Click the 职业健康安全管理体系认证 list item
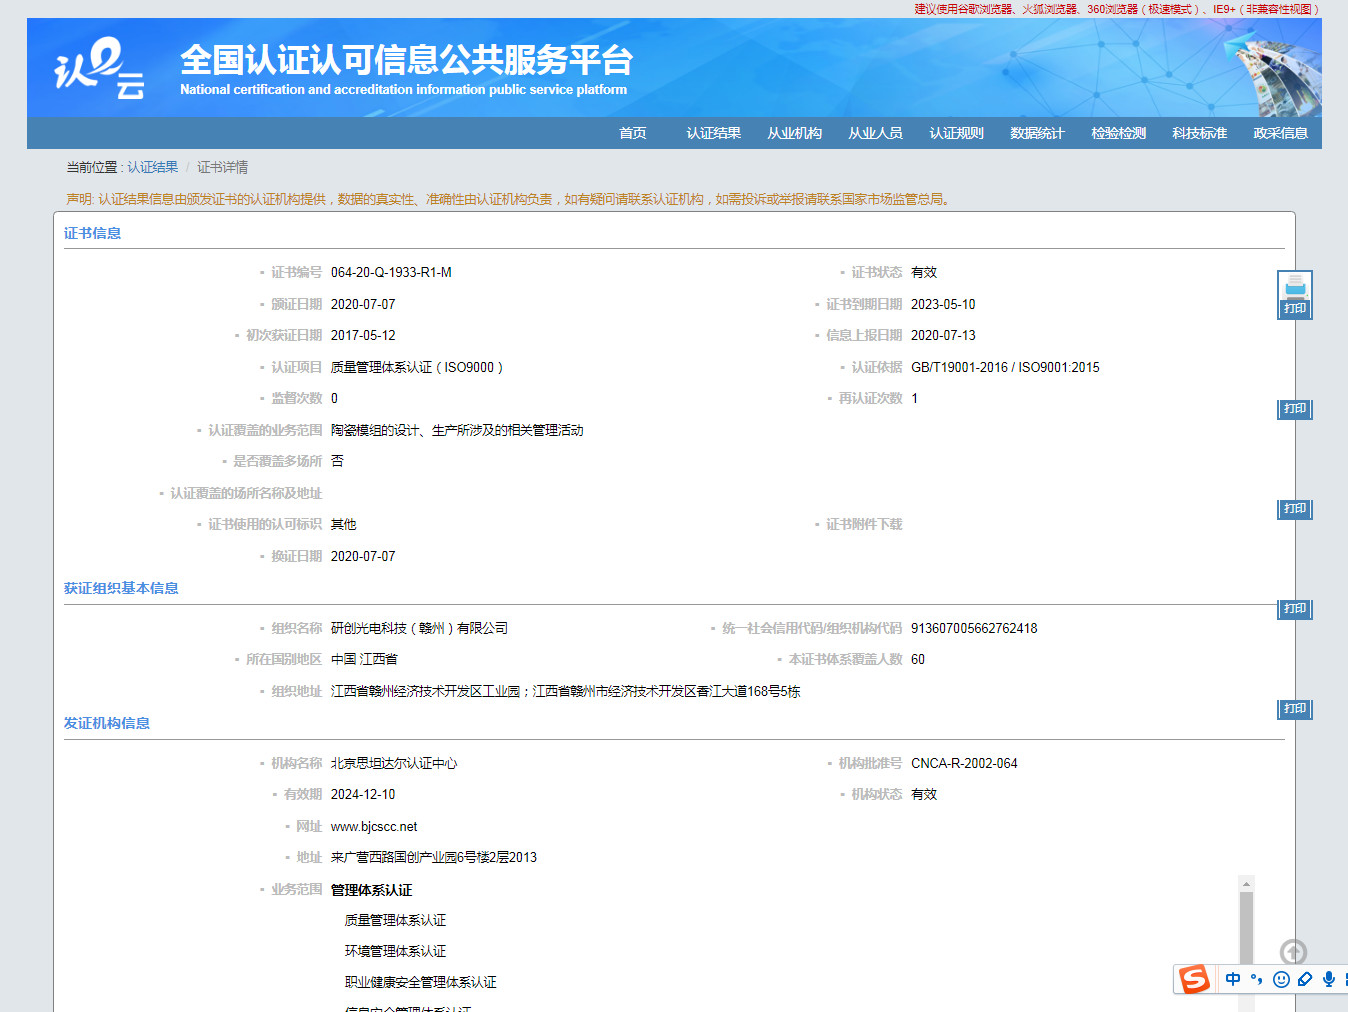This screenshot has height=1012, width=1348. [420, 982]
